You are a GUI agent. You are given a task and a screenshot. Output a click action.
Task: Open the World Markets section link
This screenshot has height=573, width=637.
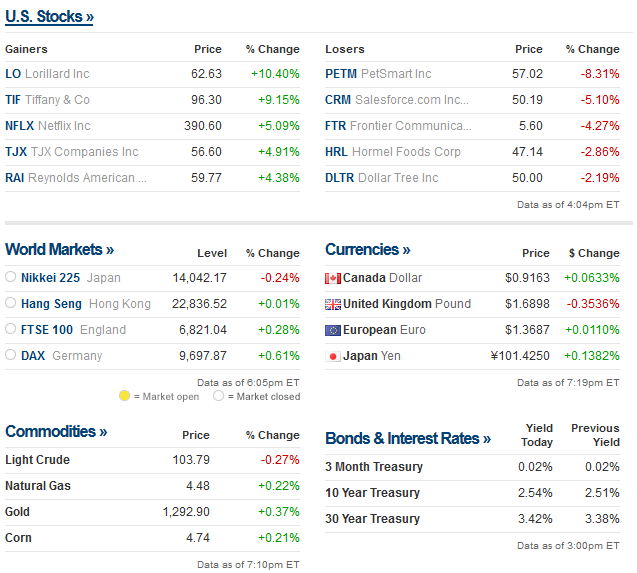coord(59,249)
